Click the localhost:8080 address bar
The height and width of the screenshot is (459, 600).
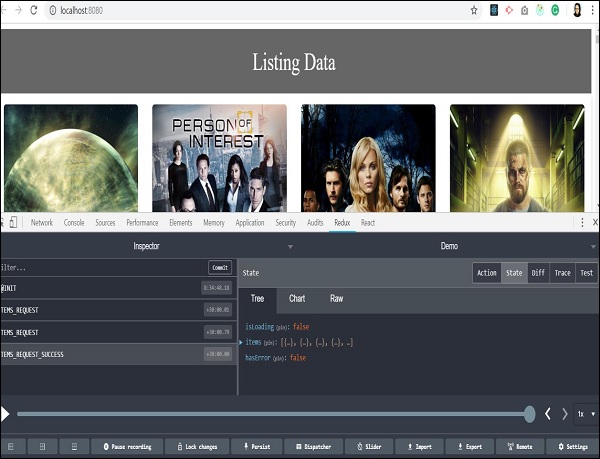point(260,10)
